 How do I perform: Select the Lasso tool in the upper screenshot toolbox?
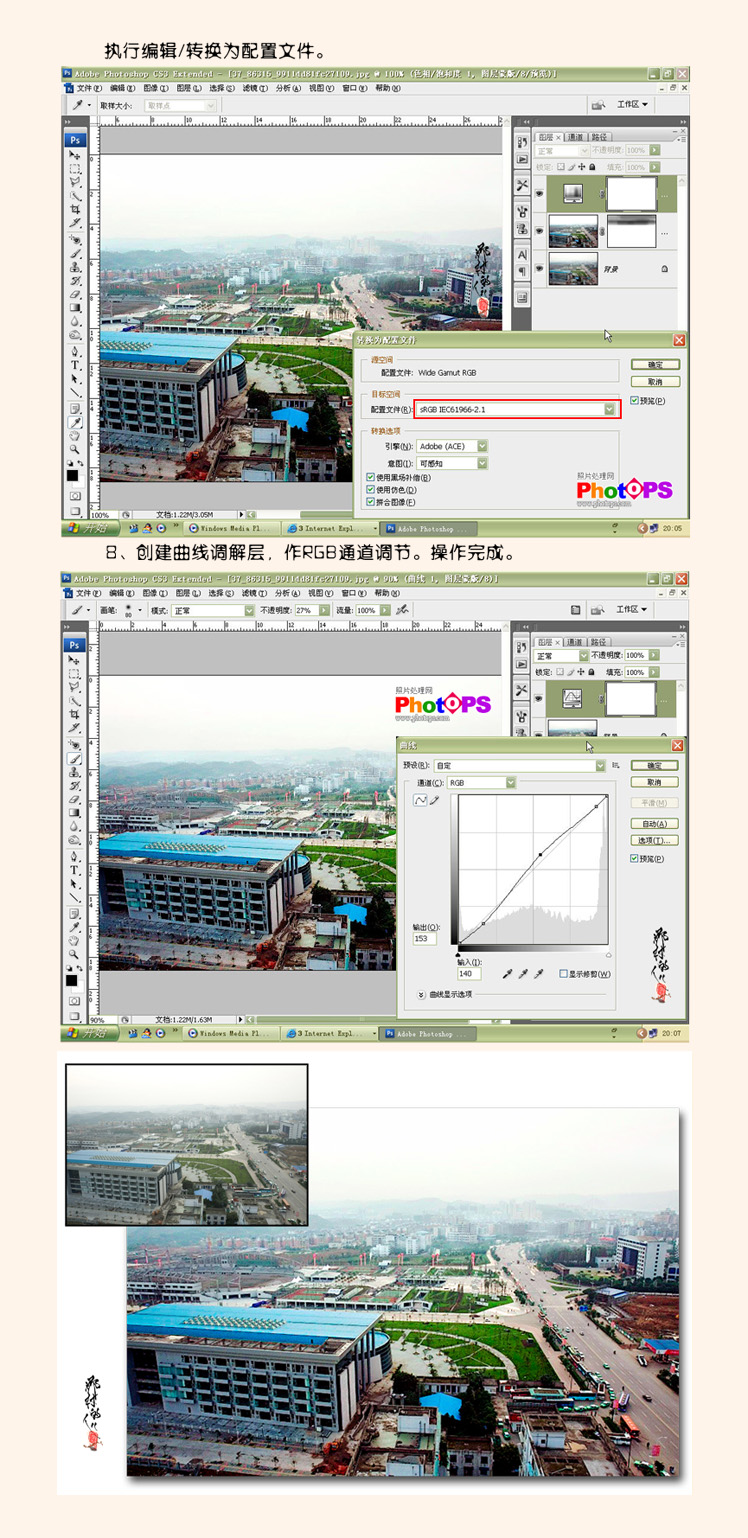(74, 181)
